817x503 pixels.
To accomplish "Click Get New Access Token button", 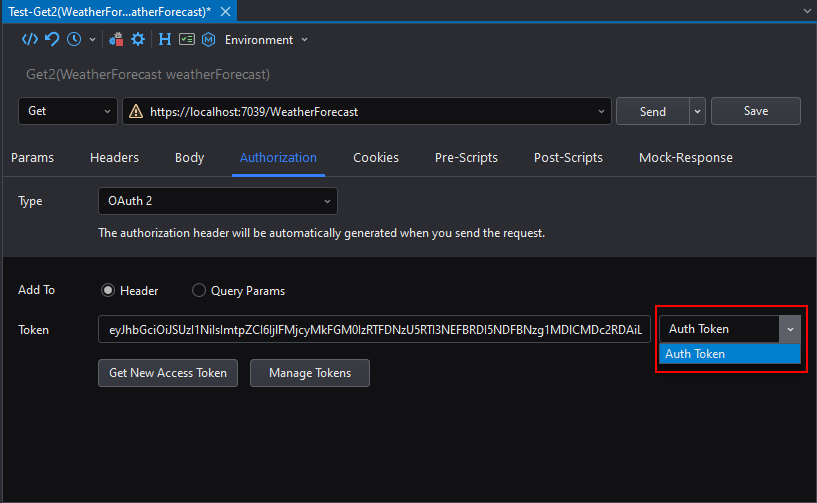I will [168, 373].
